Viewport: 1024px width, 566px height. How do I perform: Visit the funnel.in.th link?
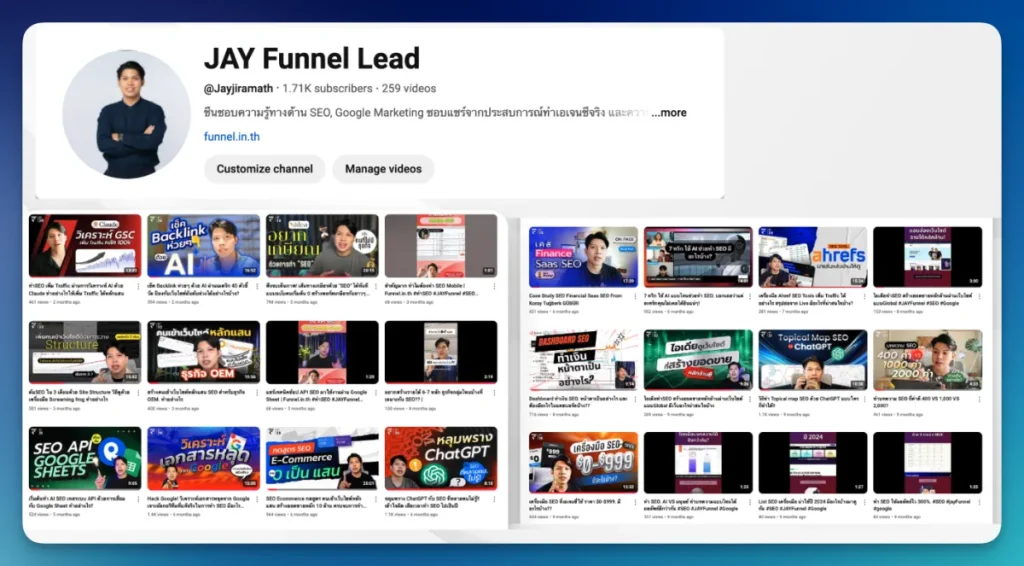click(232, 136)
